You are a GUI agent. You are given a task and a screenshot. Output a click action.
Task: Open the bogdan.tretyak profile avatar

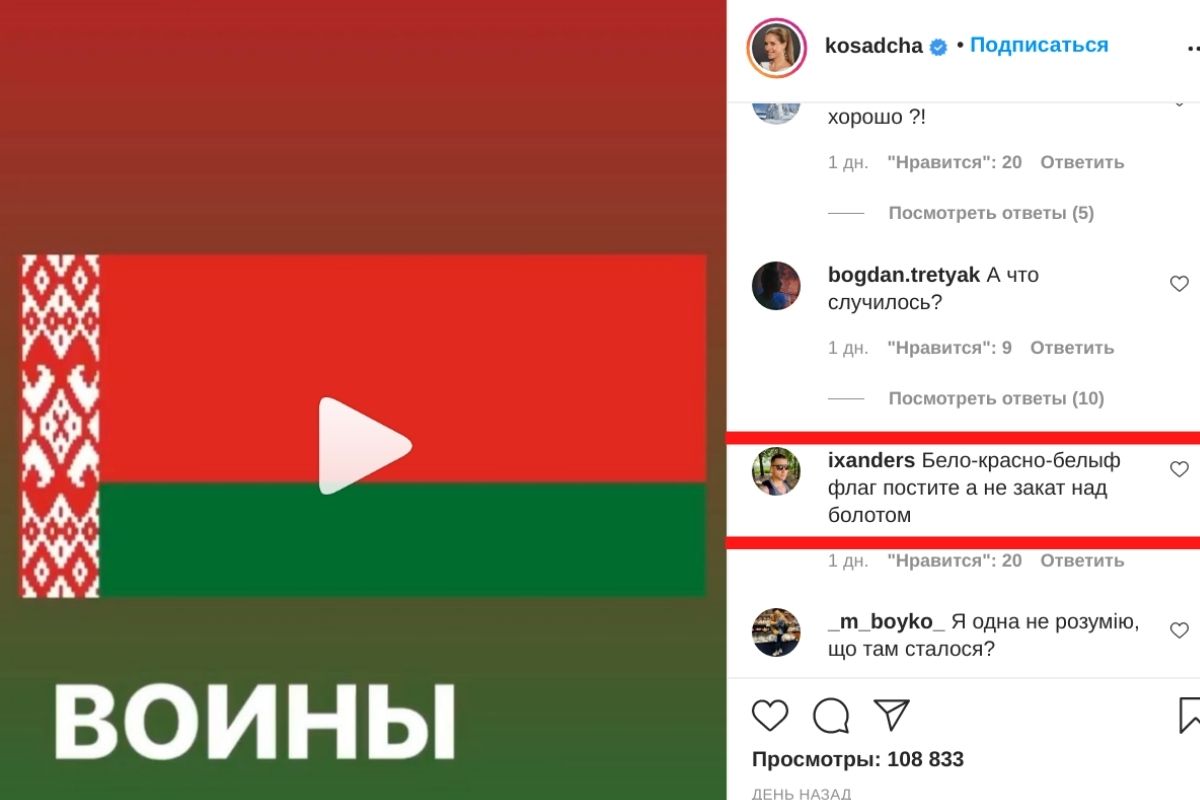point(776,286)
